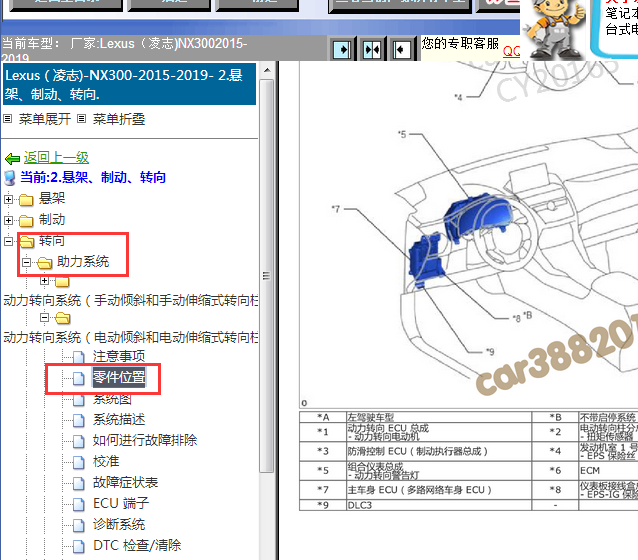Expand the 悬架 tree node
The height and width of the screenshot is (560, 638).
[9, 199]
